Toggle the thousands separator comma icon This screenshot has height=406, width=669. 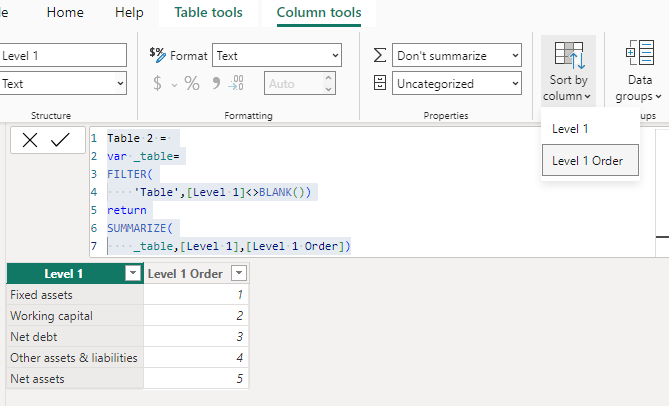click(216, 83)
